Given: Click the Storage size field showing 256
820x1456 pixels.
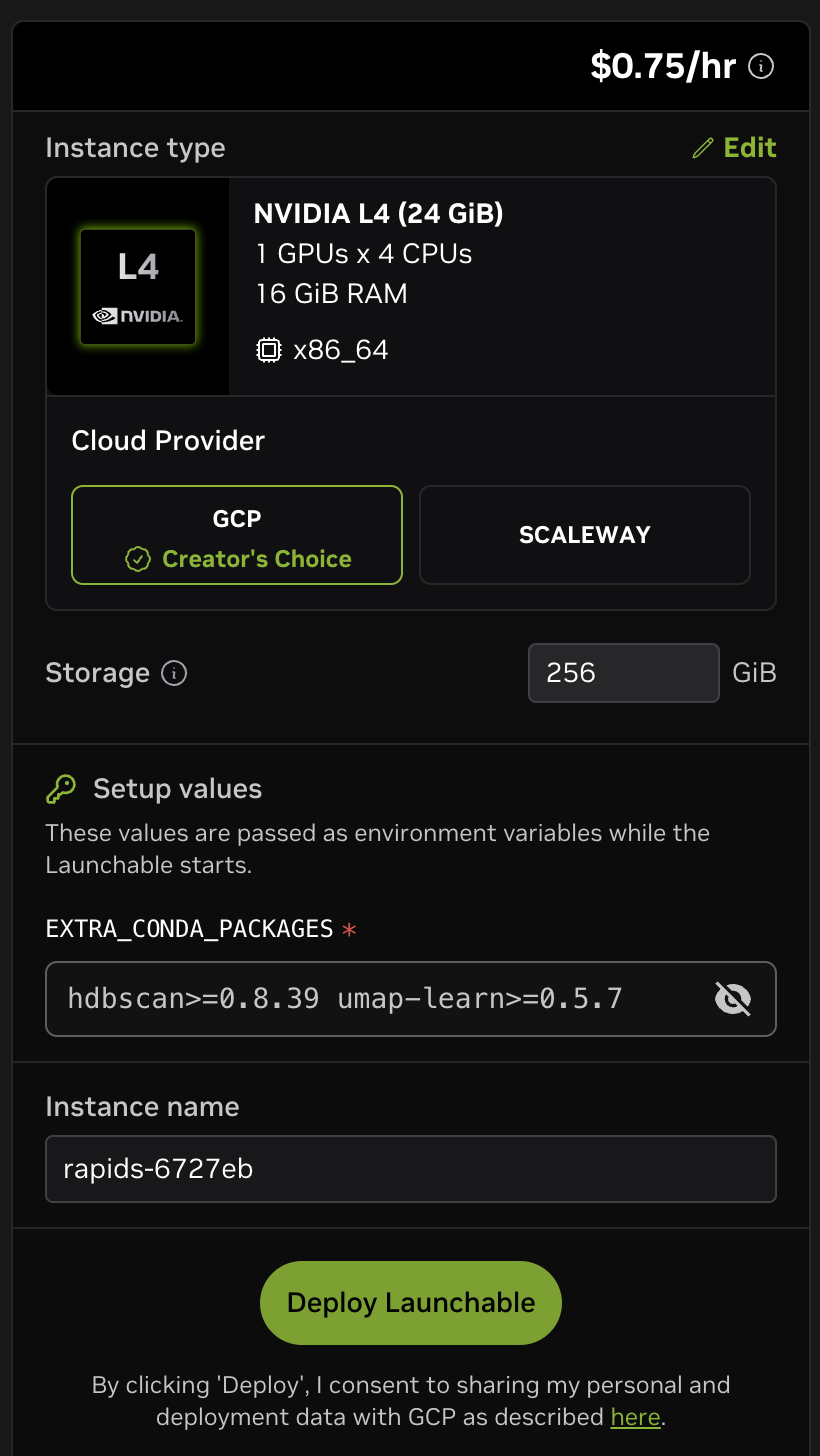Looking at the screenshot, I should point(624,673).
